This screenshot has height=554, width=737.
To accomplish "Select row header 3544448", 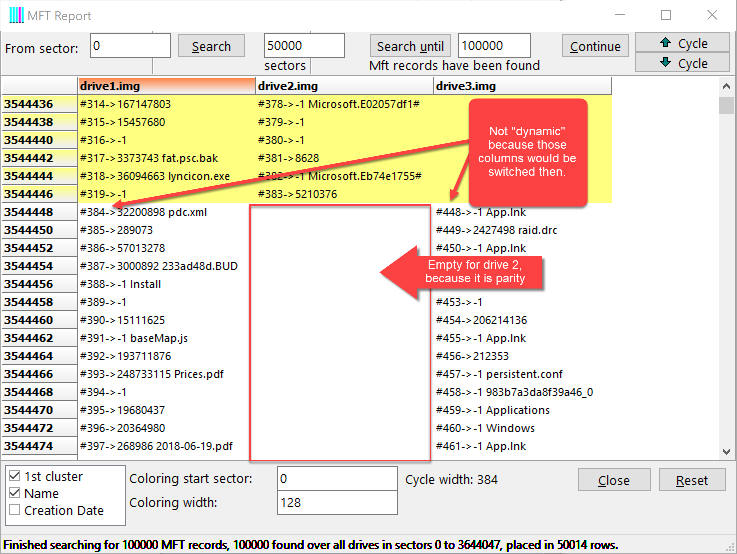I will (x=39, y=212).
